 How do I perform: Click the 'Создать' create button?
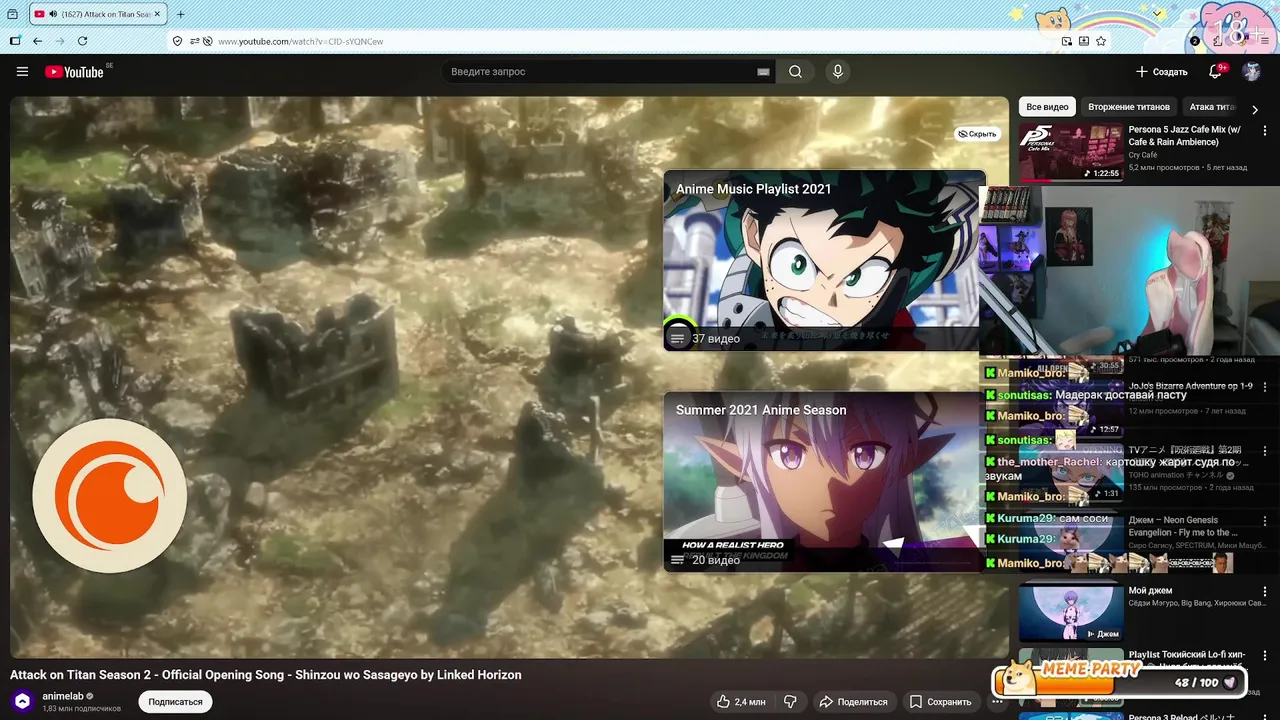pyautogui.click(x=1161, y=72)
